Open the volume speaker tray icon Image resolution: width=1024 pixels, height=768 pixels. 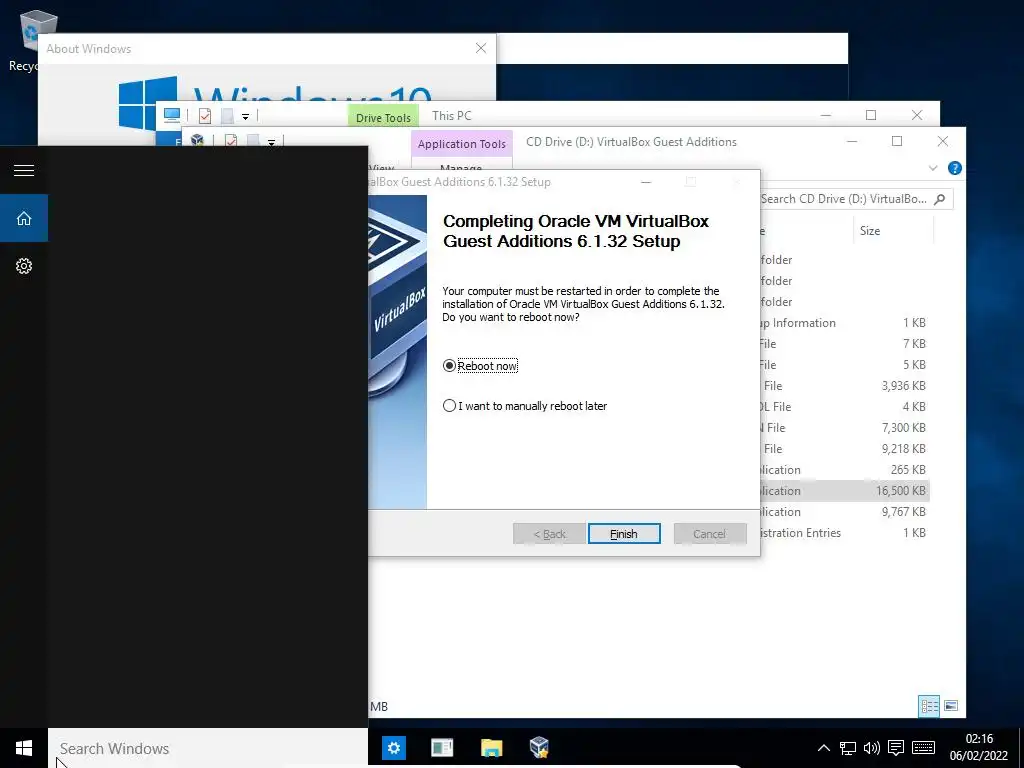871,748
